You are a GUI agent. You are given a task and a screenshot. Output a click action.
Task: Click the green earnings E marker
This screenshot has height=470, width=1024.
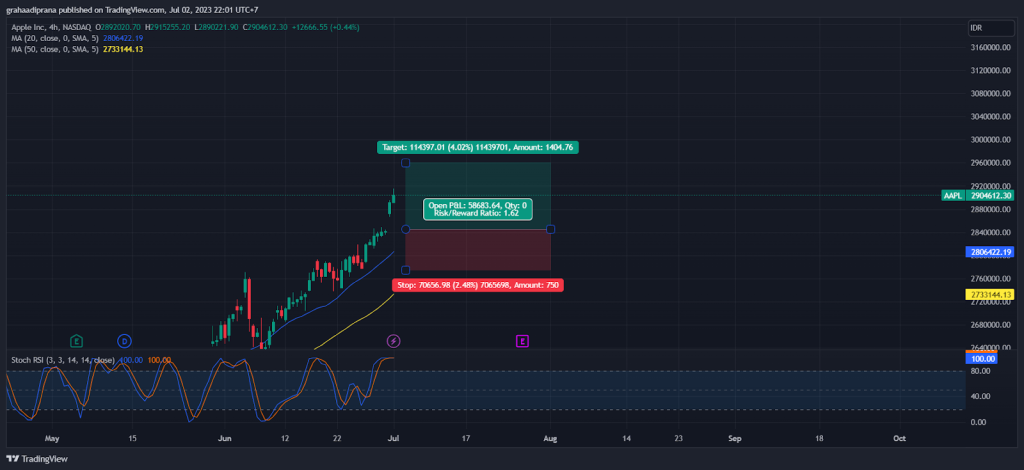coord(76,341)
